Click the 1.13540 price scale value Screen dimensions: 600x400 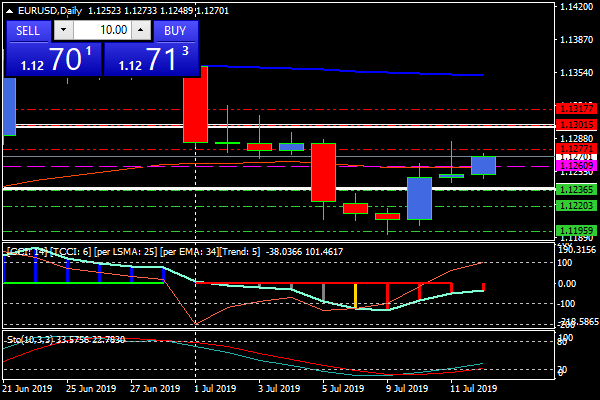click(577, 73)
